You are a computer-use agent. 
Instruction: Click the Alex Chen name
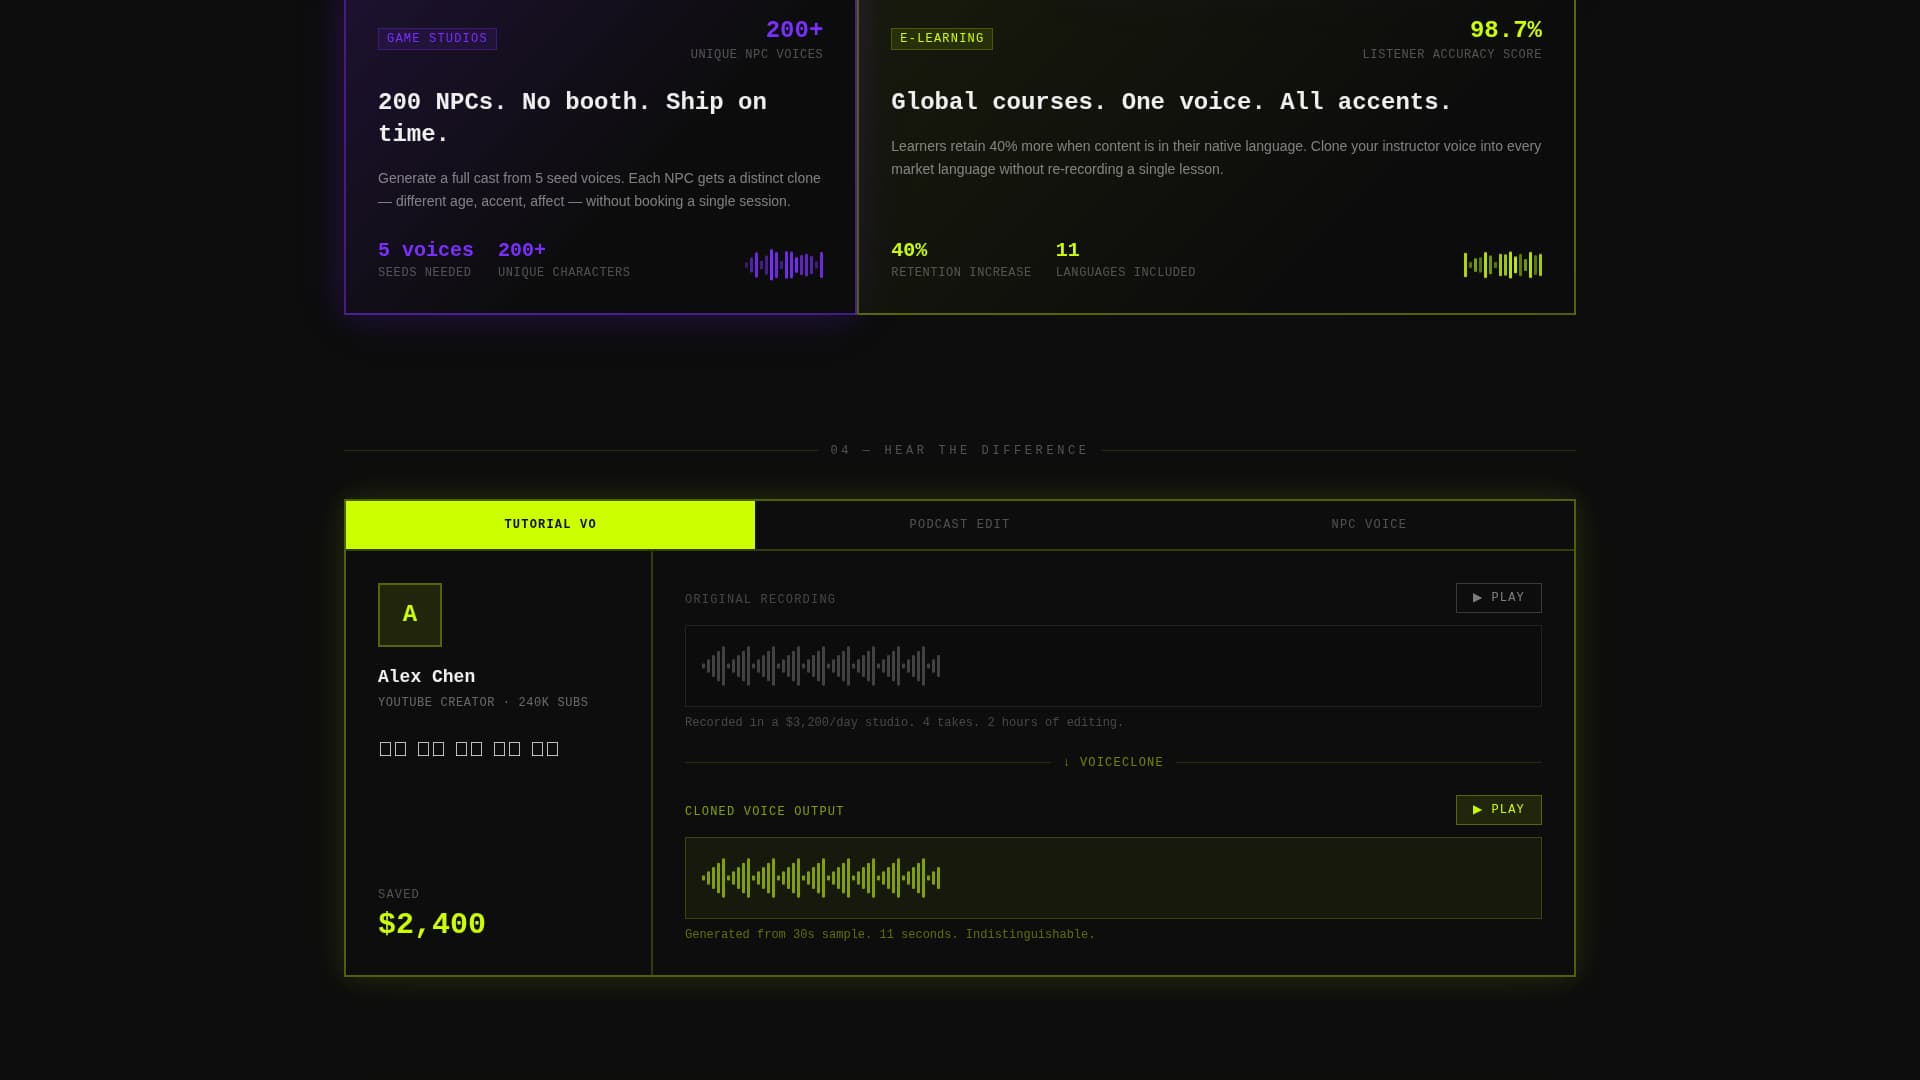426,677
